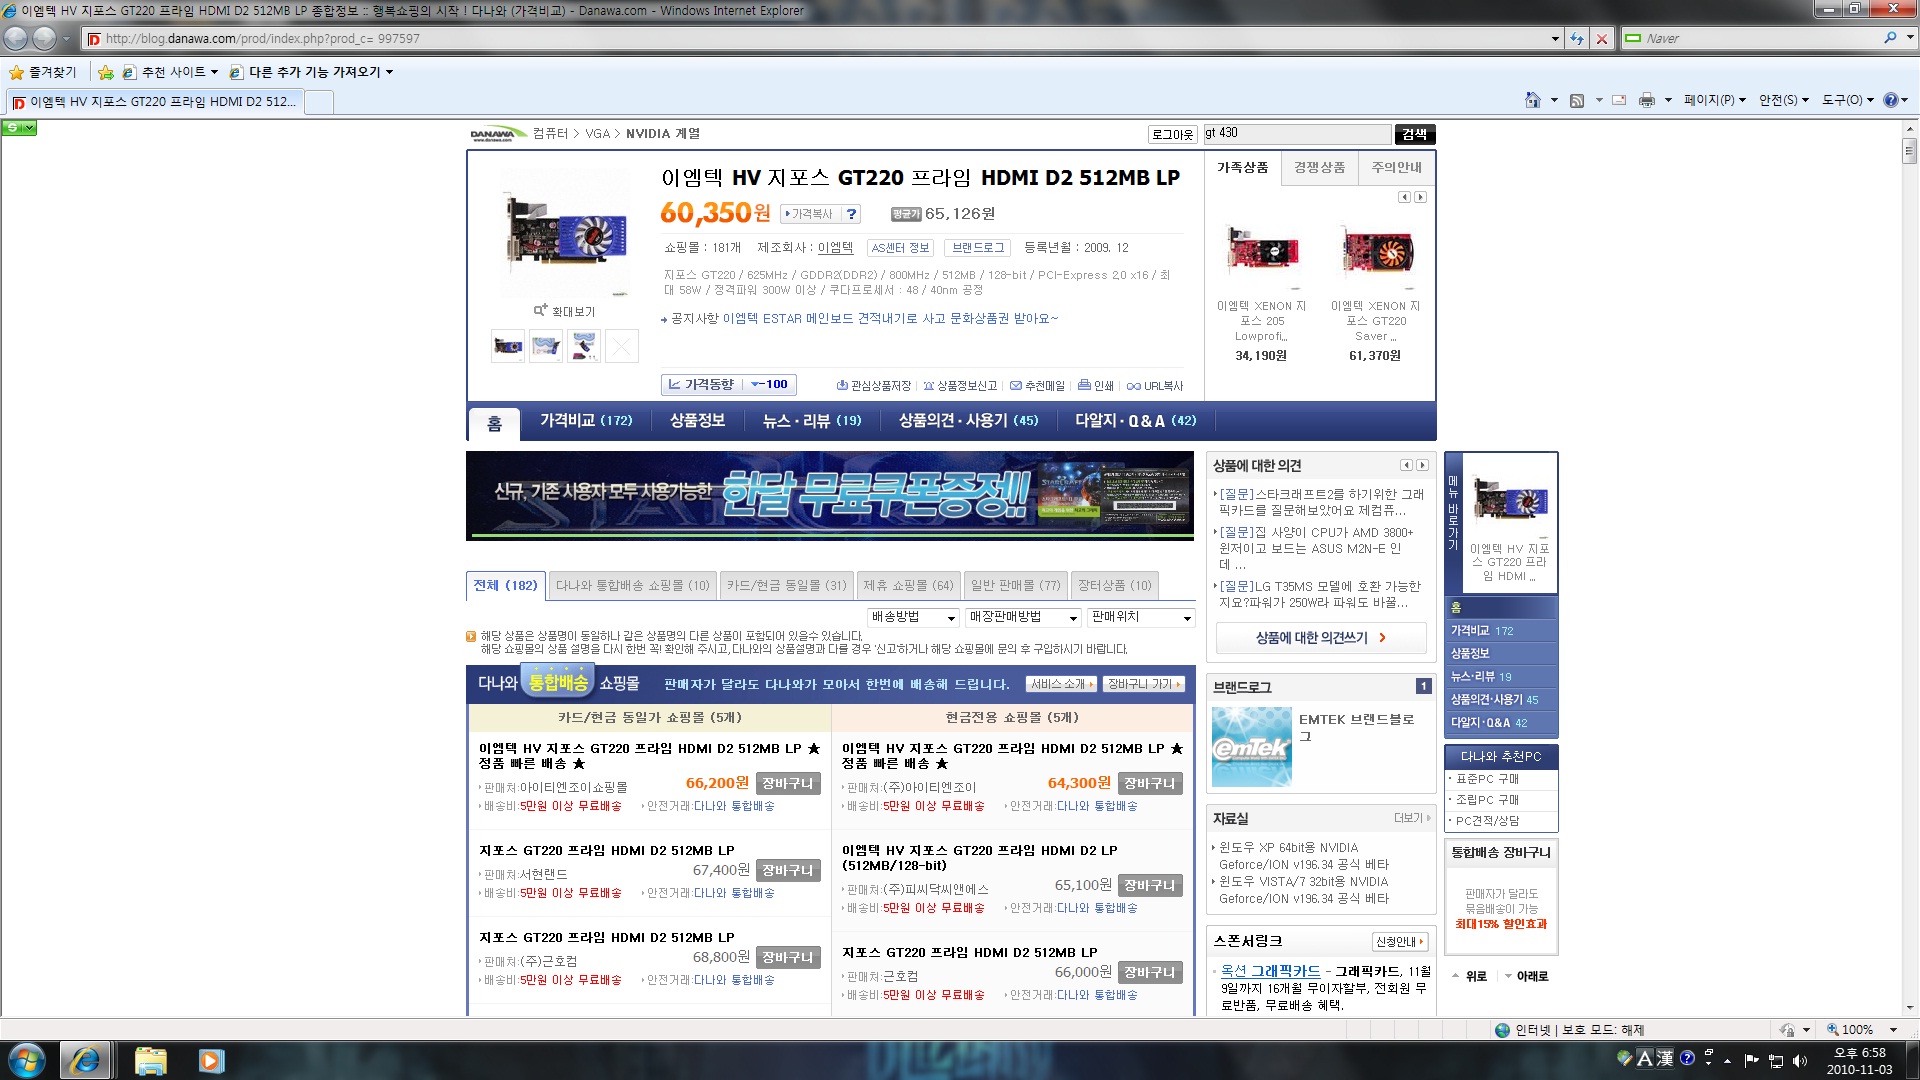This screenshot has height=1080, width=1920.
Task: Open media player taskbar icon
Action: pos(211,1060)
